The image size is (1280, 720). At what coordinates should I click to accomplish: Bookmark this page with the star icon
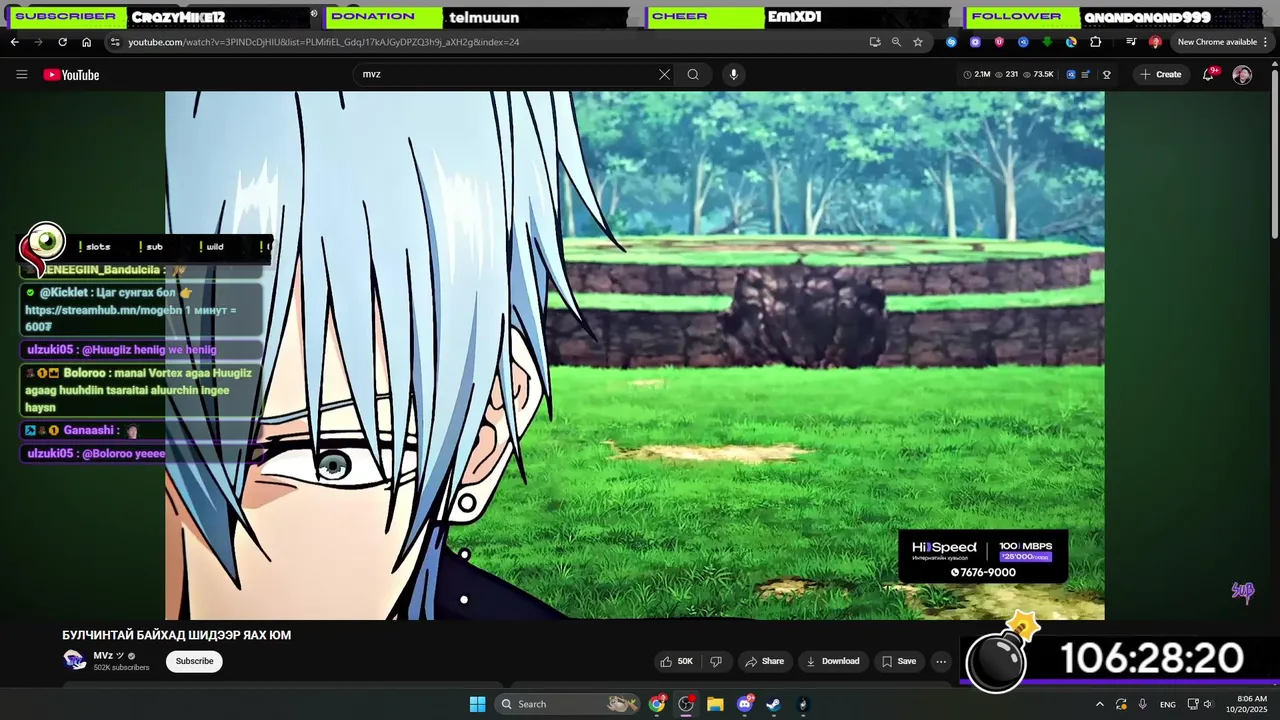pyautogui.click(x=918, y=42)
